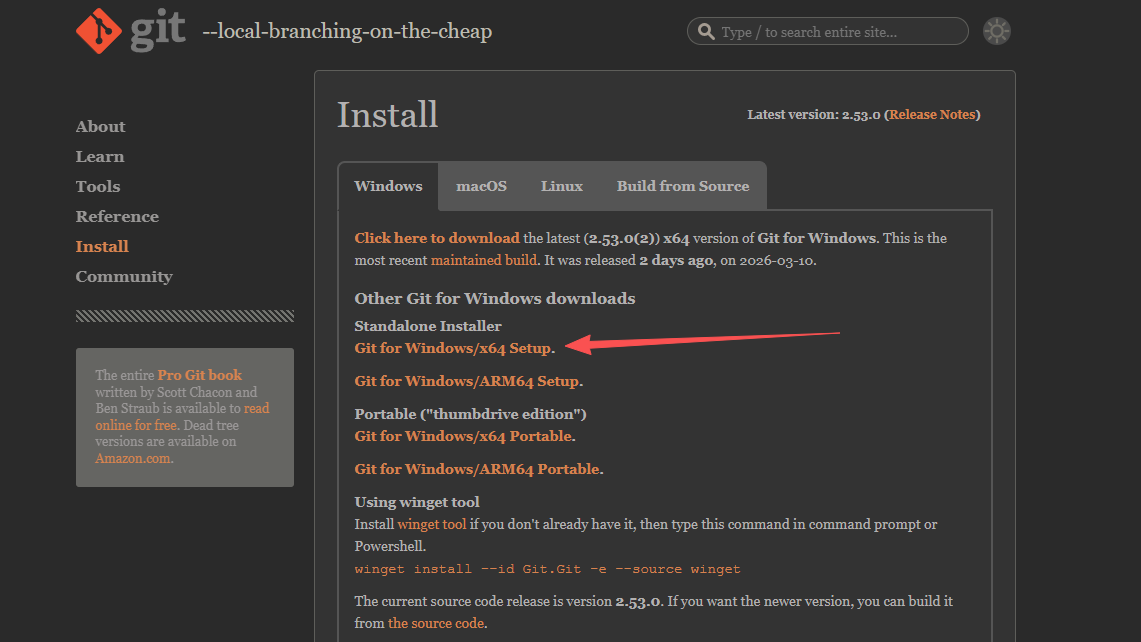This screenshot has width=1141, height=642.
Task: Go to the Learn section
Action: coord(100,157)
